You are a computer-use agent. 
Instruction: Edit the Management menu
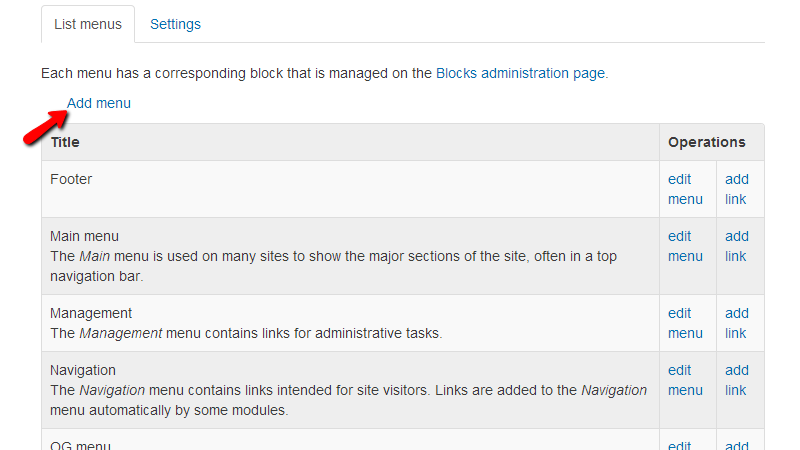point(685,323)
